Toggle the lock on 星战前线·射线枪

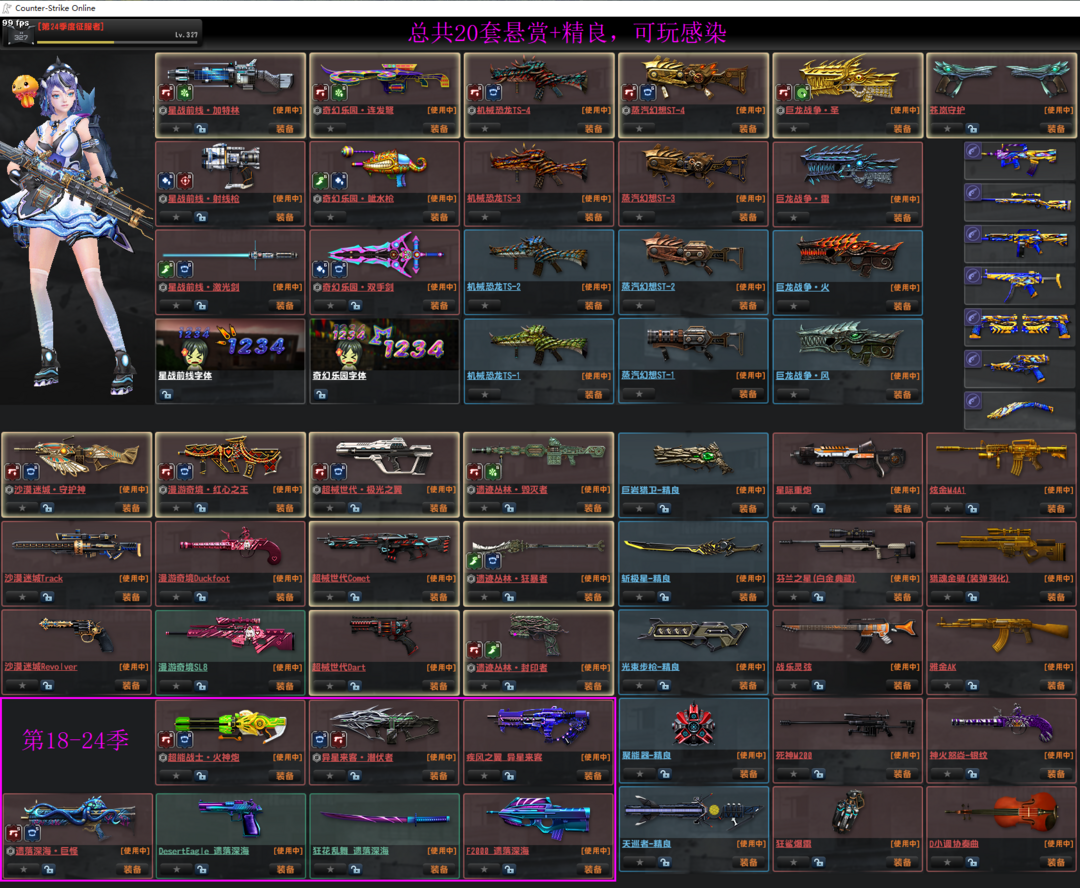[201, 217]
